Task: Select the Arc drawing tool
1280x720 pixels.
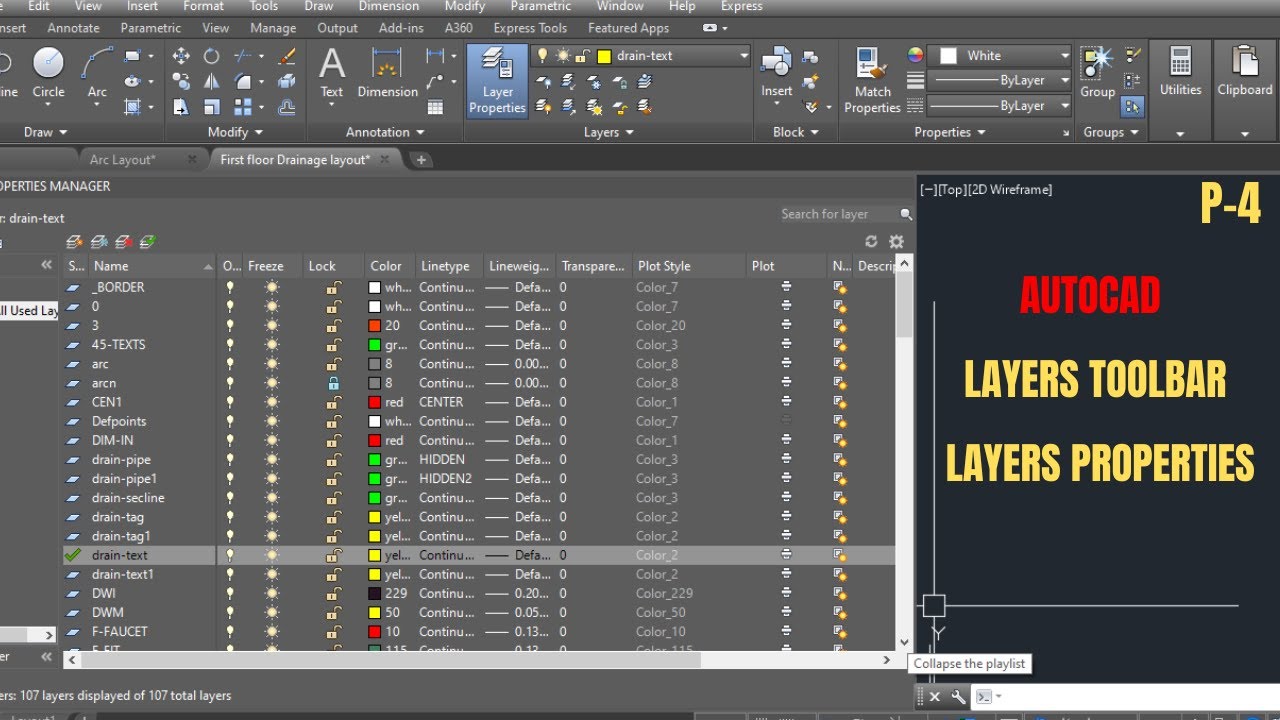Action: tap(97, 73)
